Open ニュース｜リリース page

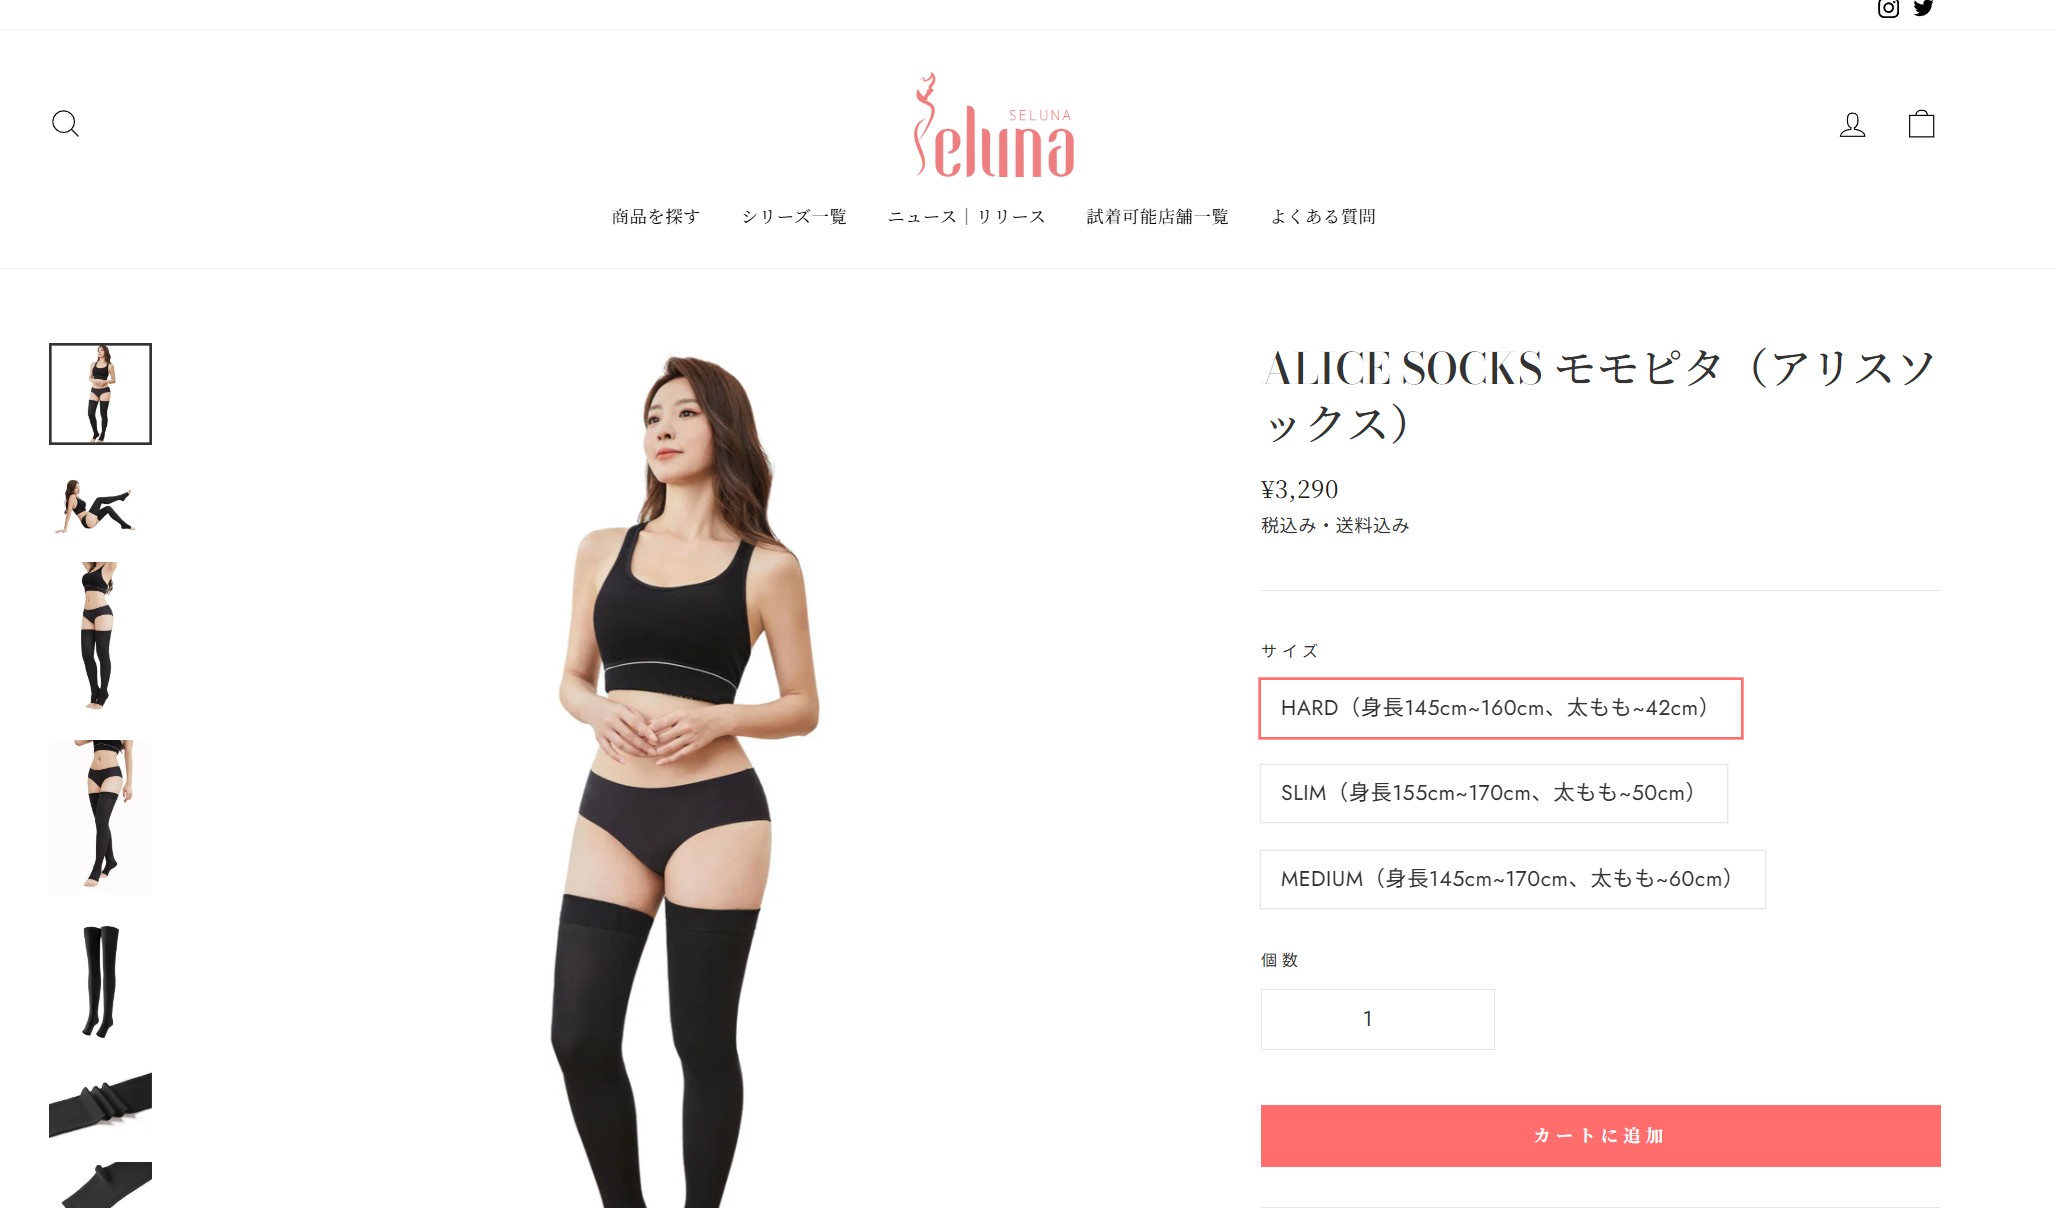click(x=967, y=216)
